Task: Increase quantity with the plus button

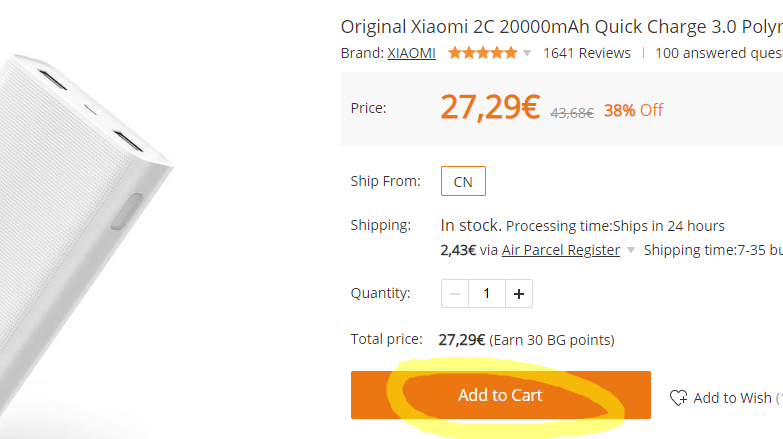Action: point(518,294)
